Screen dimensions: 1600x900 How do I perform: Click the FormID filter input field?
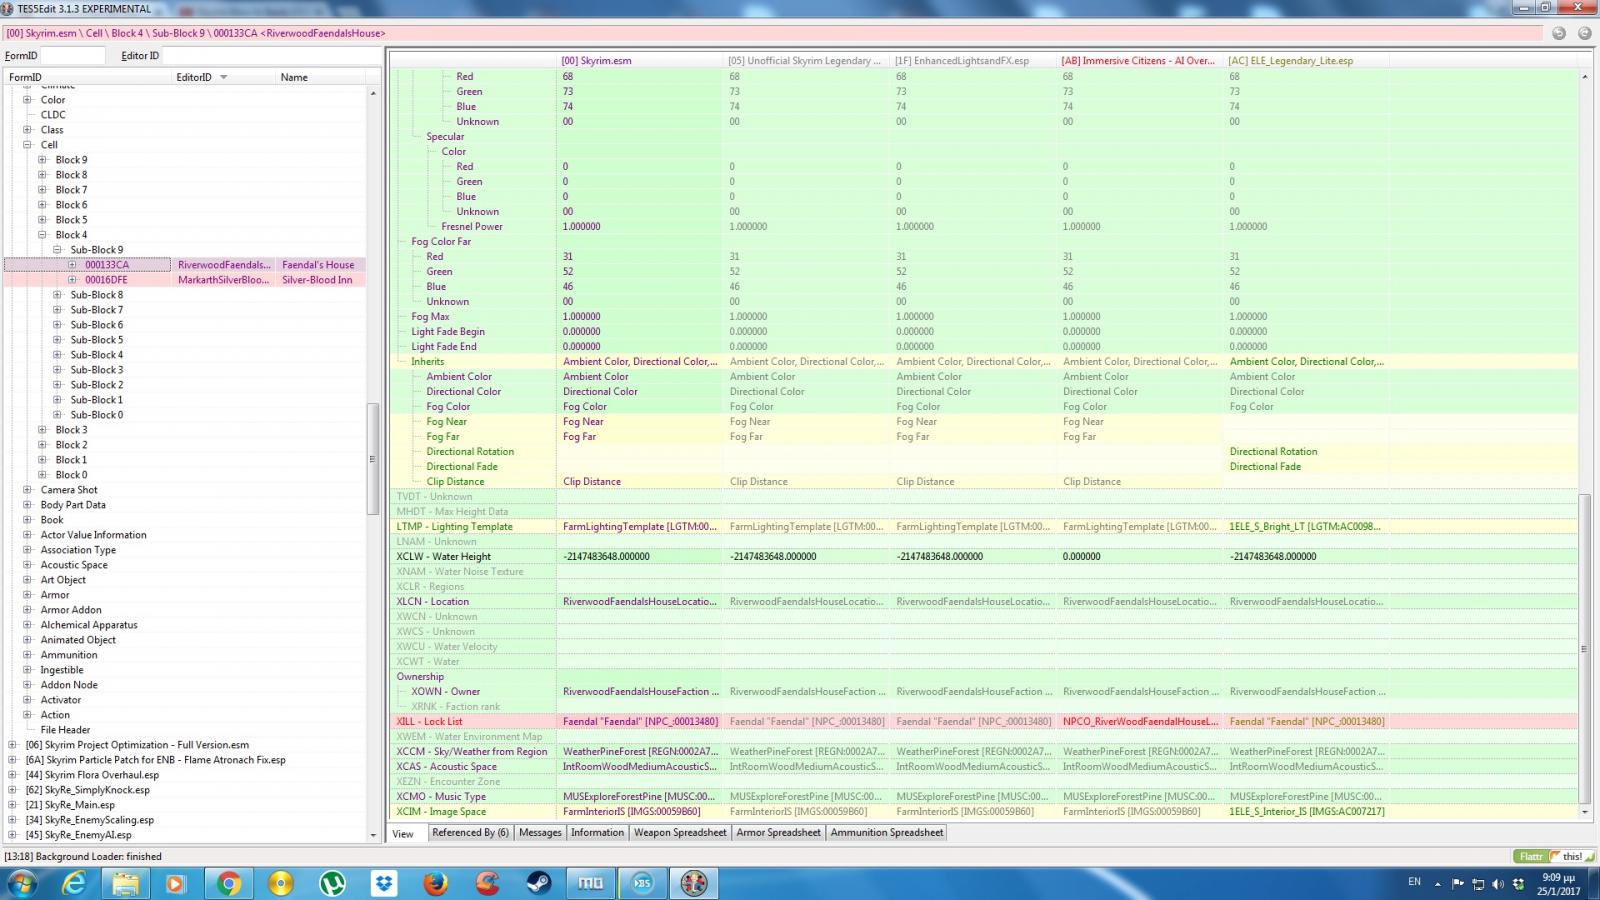coord(73,56)
